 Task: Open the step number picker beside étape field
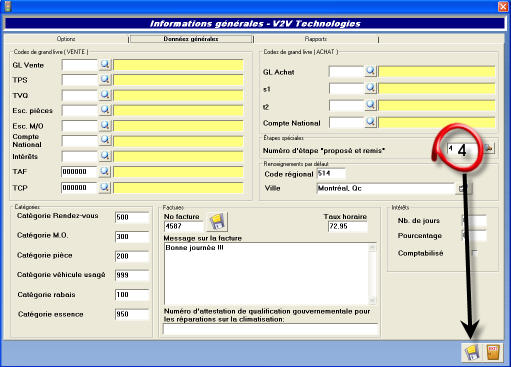tap(488, 148)
